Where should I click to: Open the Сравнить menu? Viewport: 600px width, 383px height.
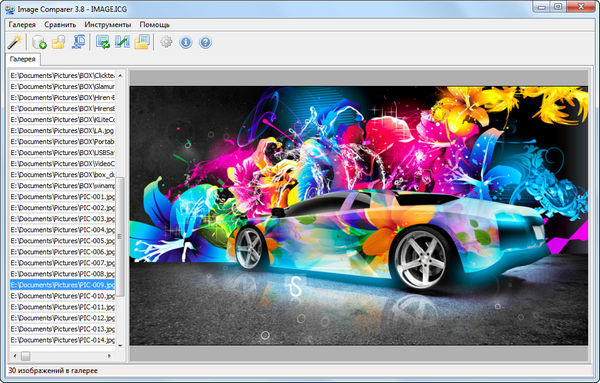tap(60, 24)
